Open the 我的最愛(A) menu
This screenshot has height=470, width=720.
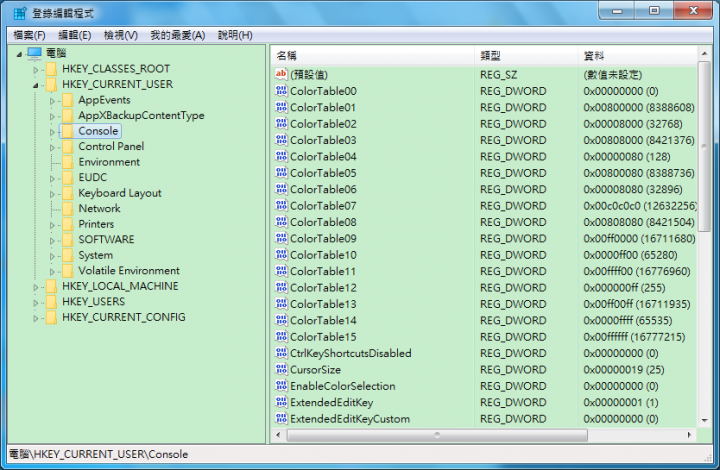(178, 35)
